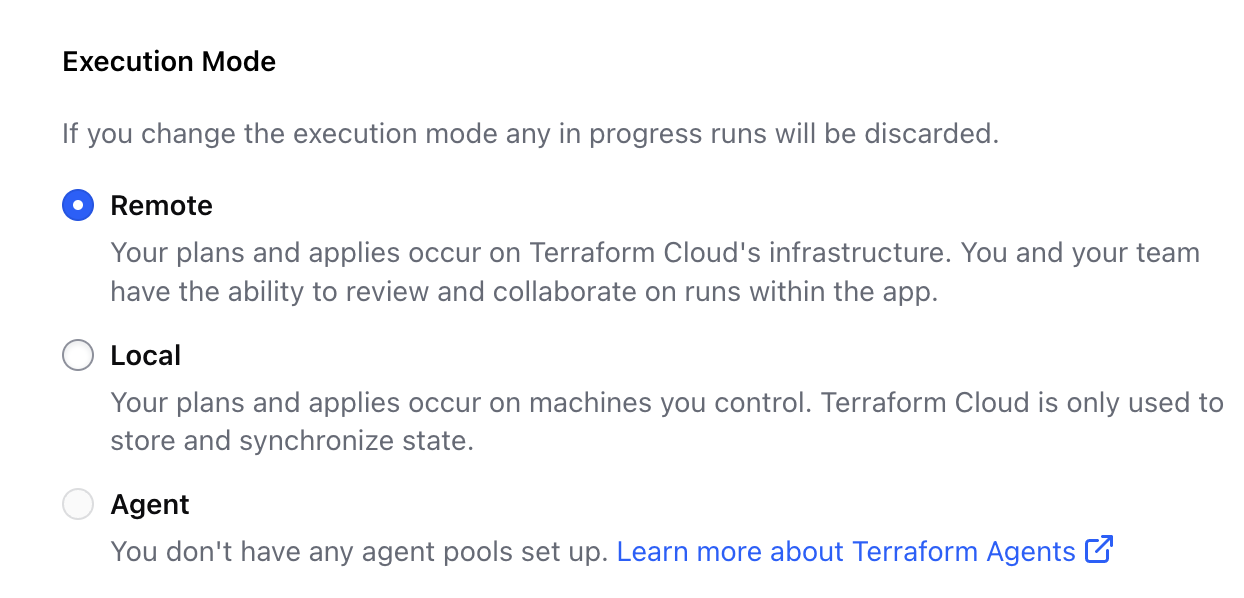Select the Remote execution mode radio button
Screen dimensions: 1244x598
point(78,205)
